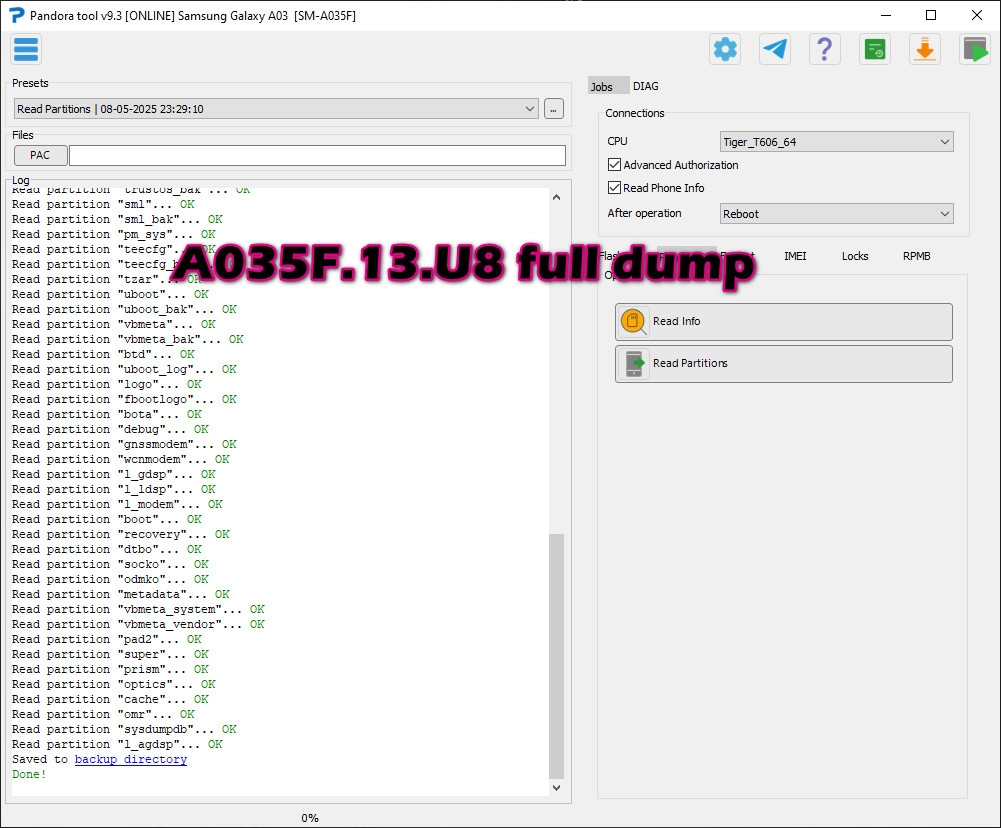Image resolution: width=1001 pixels, height=828 pixels.
Task: Click the log vertical scrollbar thumb
Action: [x=557, y=655]
